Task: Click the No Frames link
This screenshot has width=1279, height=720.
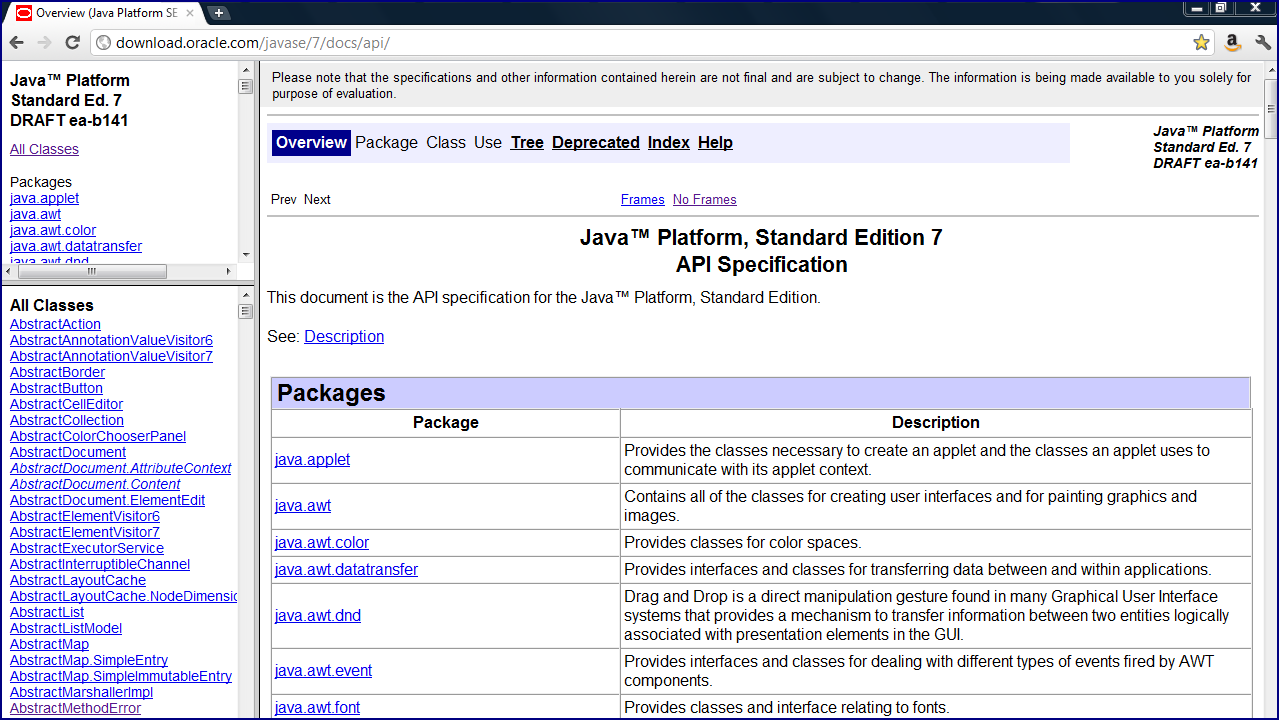Action: pos(705,200)
